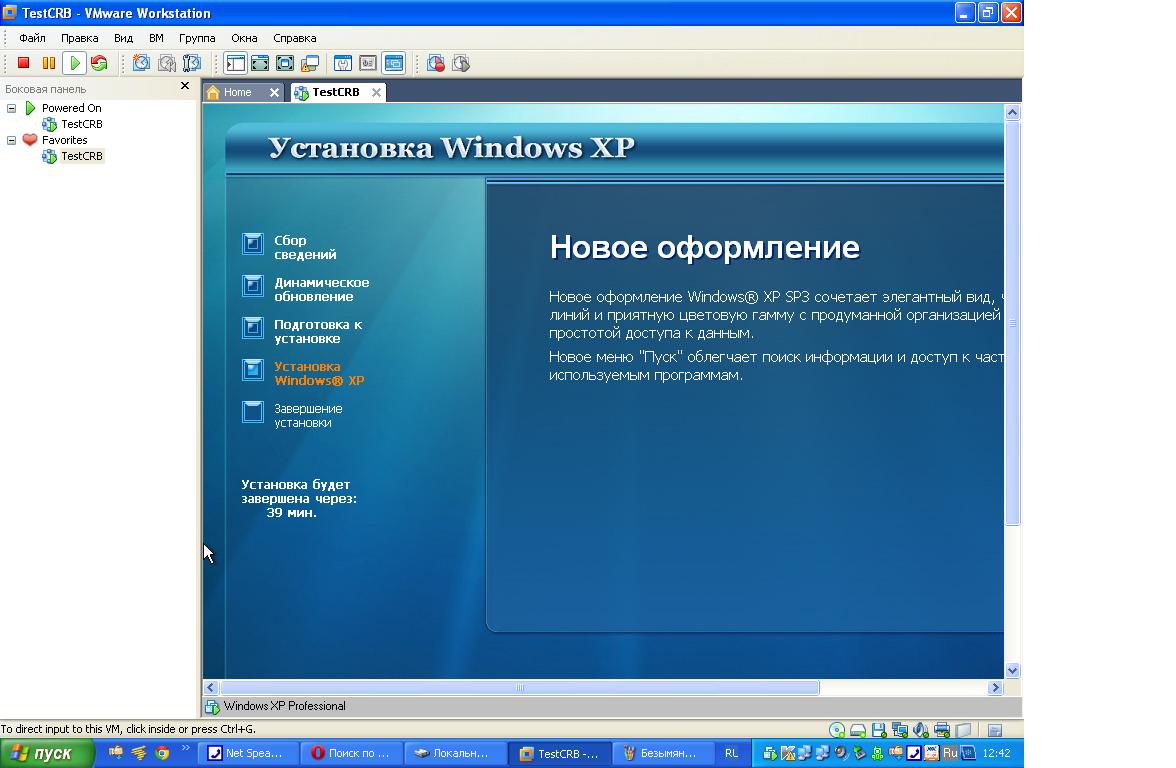Select Favorites heart item in sidebar
The image size is (1176, 768).
coord(64,140)
